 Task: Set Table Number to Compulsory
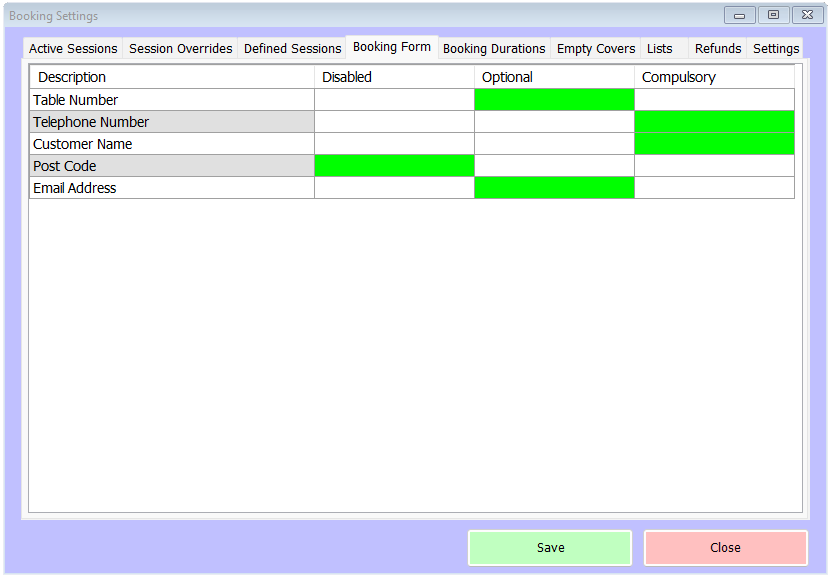pyautogui.click(x=714, y=100)
